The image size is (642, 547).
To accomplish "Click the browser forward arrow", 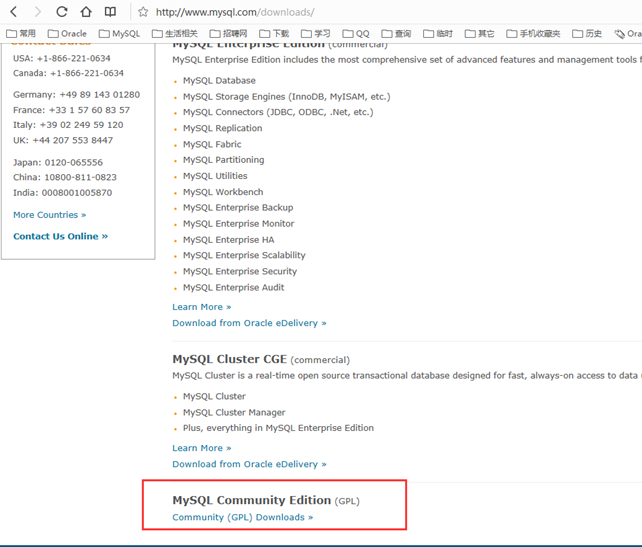I will click(38, 12).
